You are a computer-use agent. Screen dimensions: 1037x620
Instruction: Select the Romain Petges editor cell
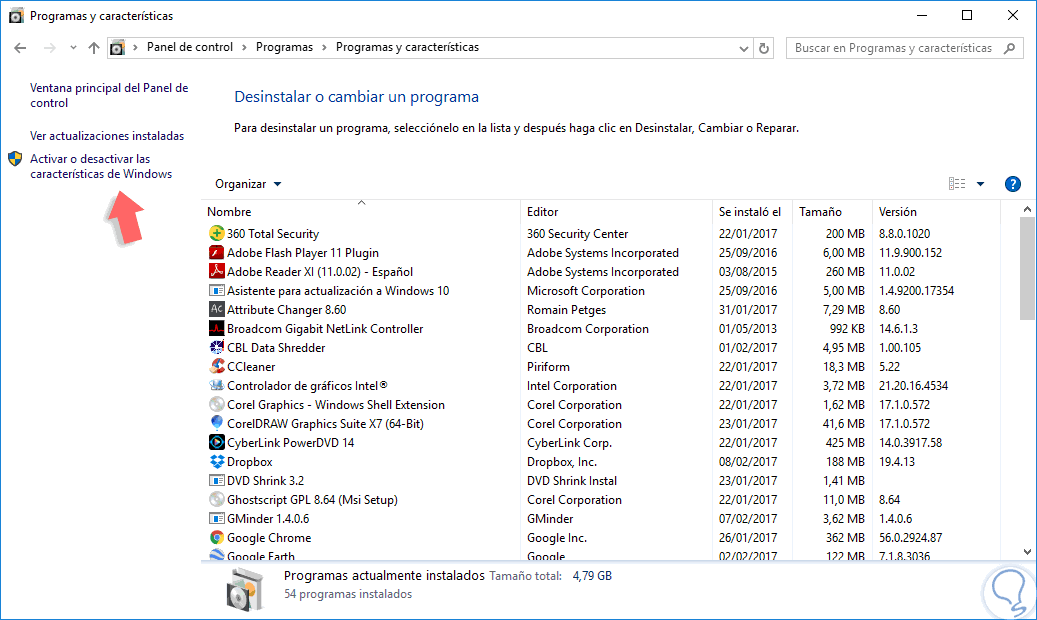(x=566, y=310)
